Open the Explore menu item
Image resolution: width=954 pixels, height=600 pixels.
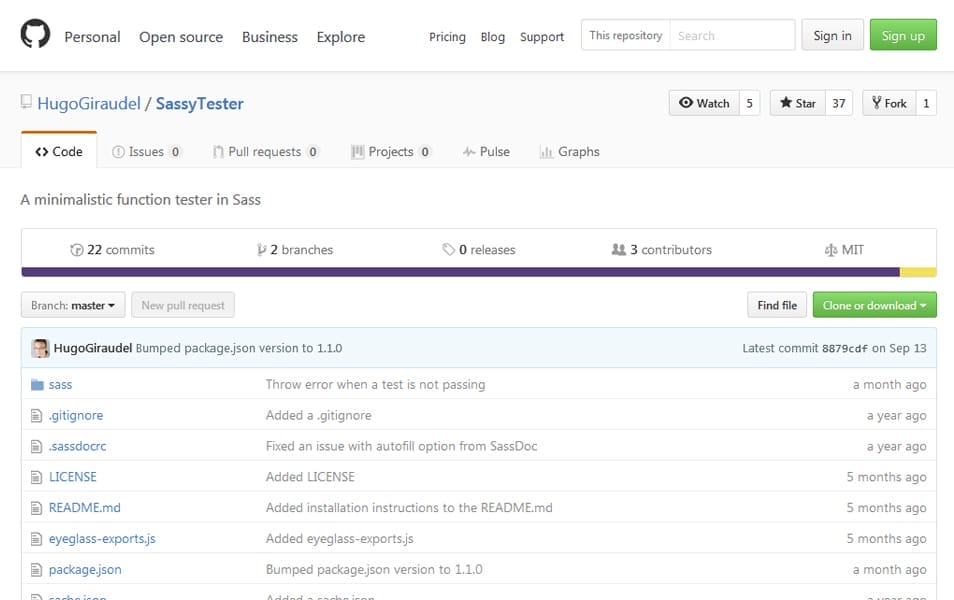coord(340,37)
